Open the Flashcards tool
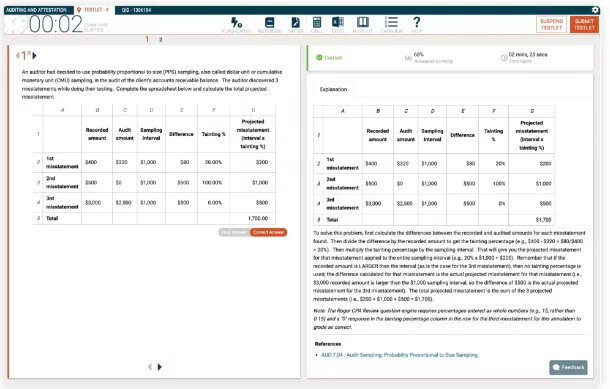Image resolution: width=610 pixels, height=389 pixels. tap(237, 25)
